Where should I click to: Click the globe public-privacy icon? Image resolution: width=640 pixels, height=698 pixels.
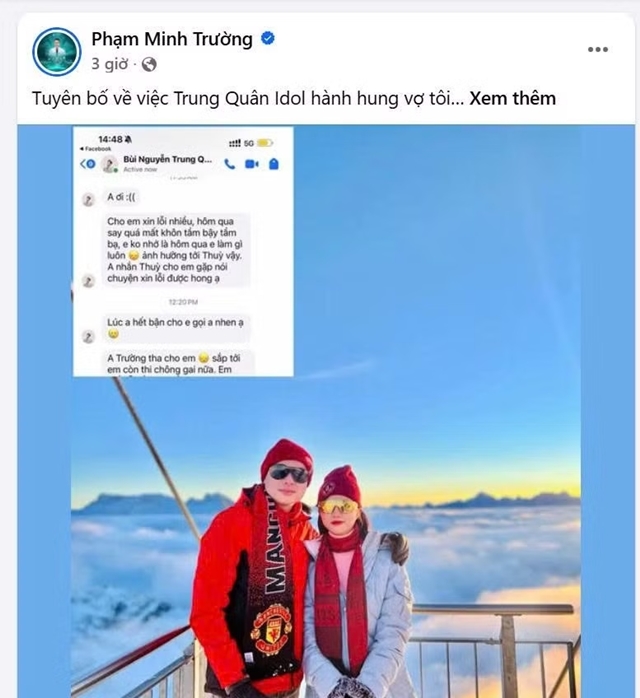pos(149,65)
